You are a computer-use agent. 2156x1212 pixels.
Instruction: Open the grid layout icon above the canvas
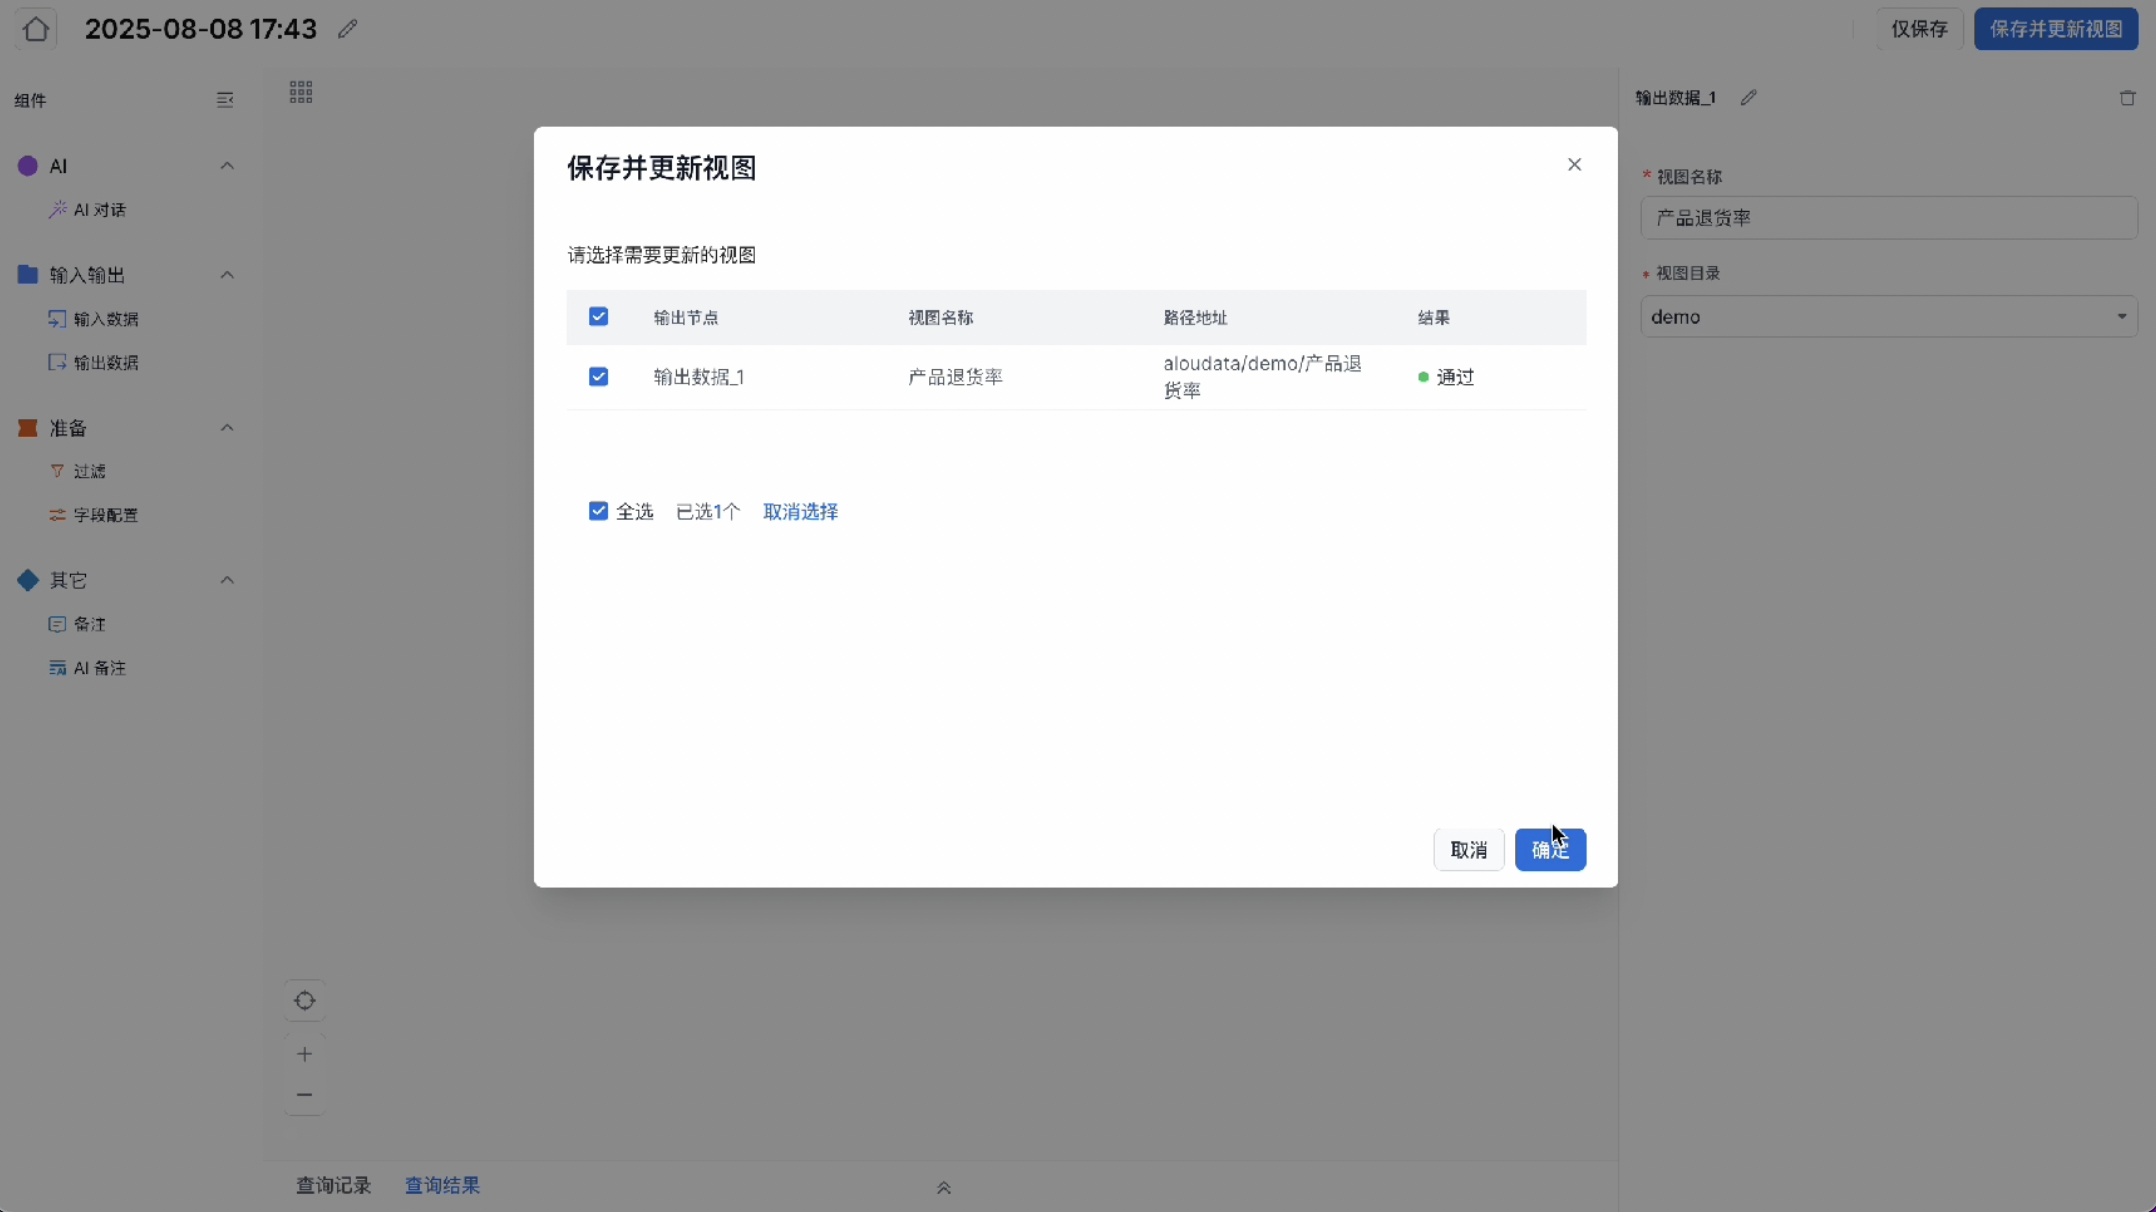pos(301,93)
